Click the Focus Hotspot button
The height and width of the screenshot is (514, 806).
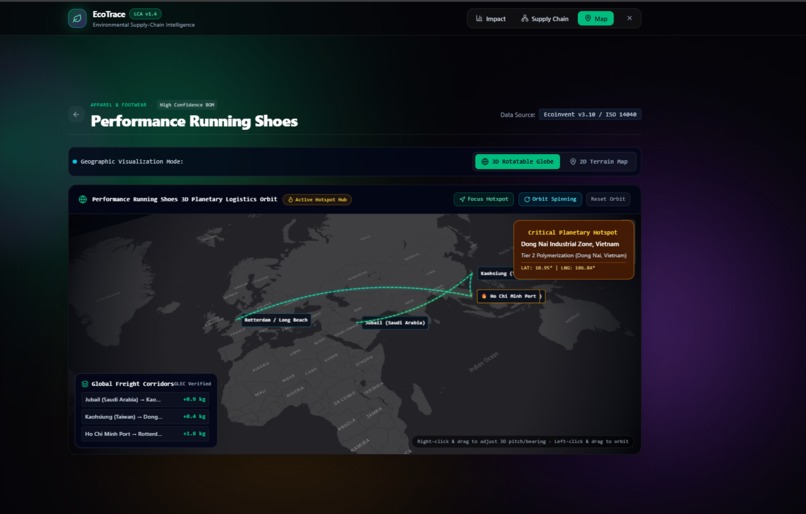484,199
